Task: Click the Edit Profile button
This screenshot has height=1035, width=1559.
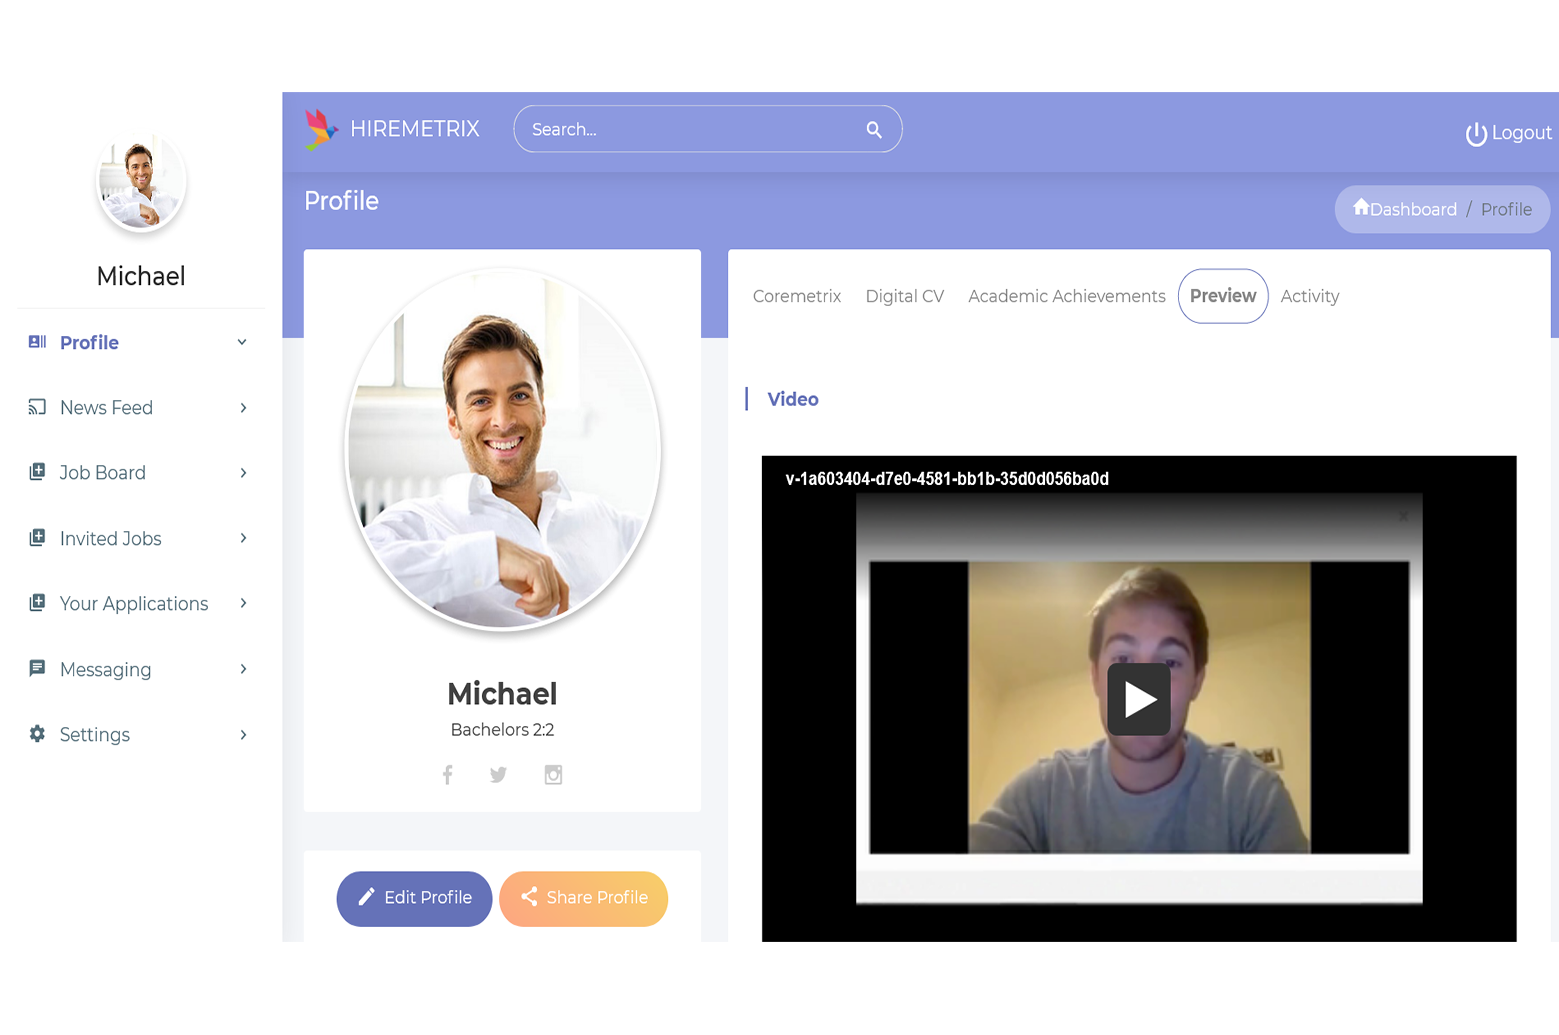Action: (414, 898)
